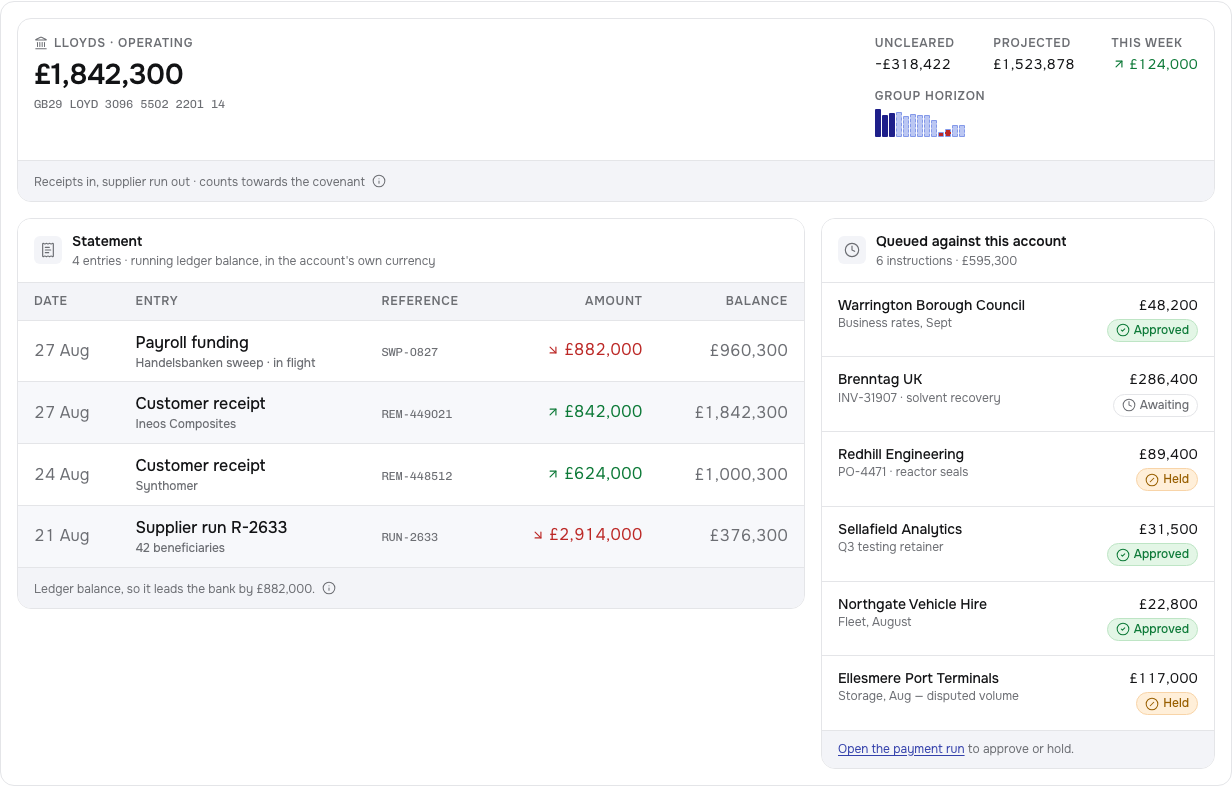Click the bank building icon beside Lloyds Operating
The height and width of the screenshot is (786, 1232).
41,43
